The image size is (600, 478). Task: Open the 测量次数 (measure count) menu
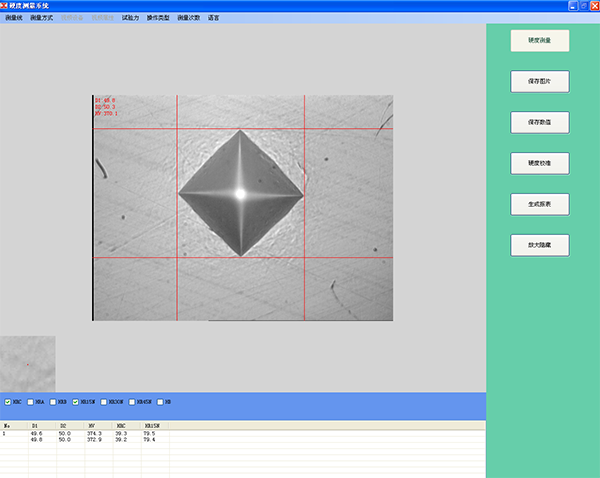(x=188, y=18)
